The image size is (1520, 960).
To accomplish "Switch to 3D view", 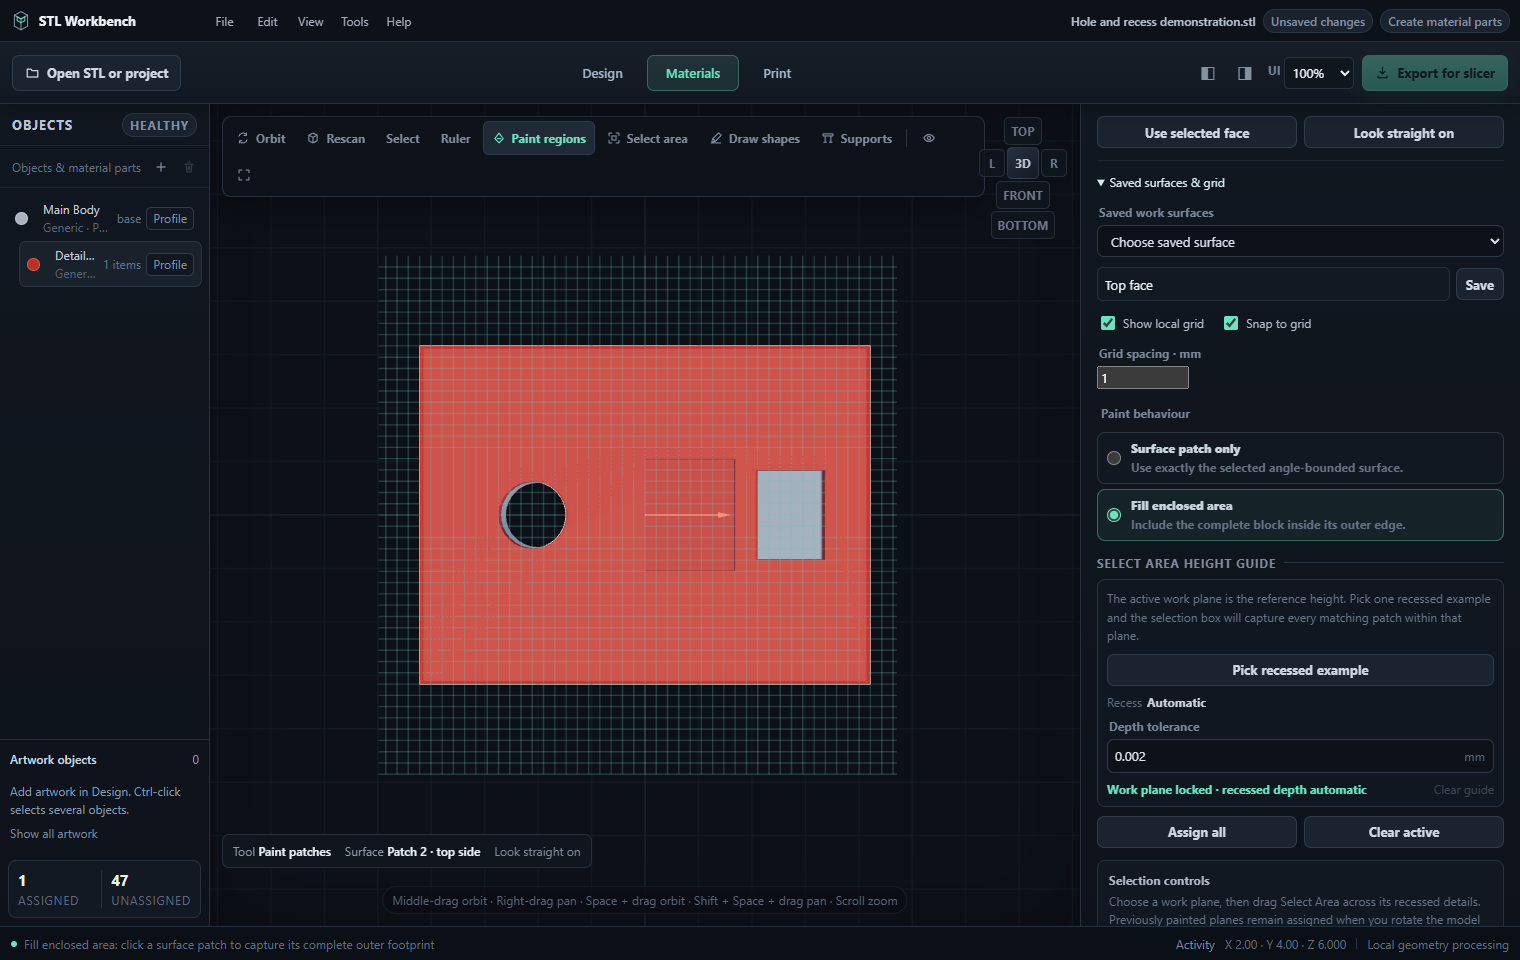I will coord(1023,163).
